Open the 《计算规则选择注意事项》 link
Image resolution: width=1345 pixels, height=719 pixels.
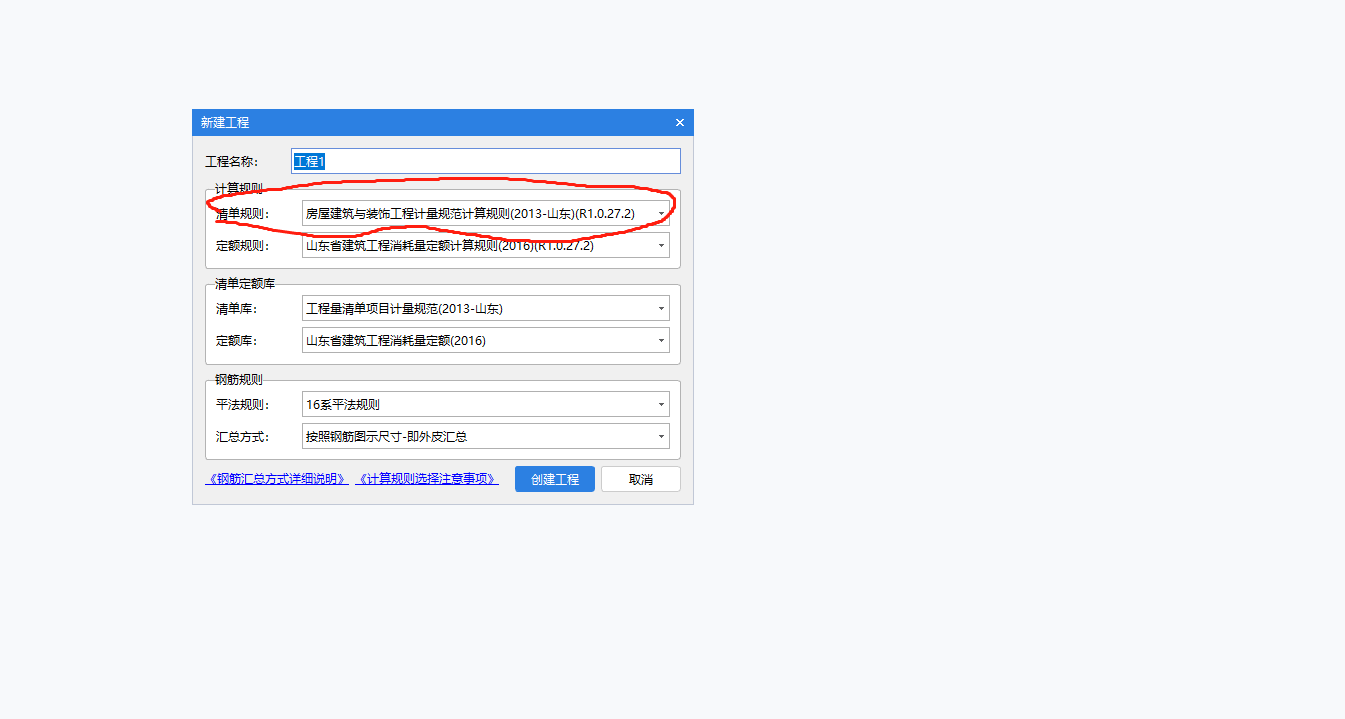427,479
